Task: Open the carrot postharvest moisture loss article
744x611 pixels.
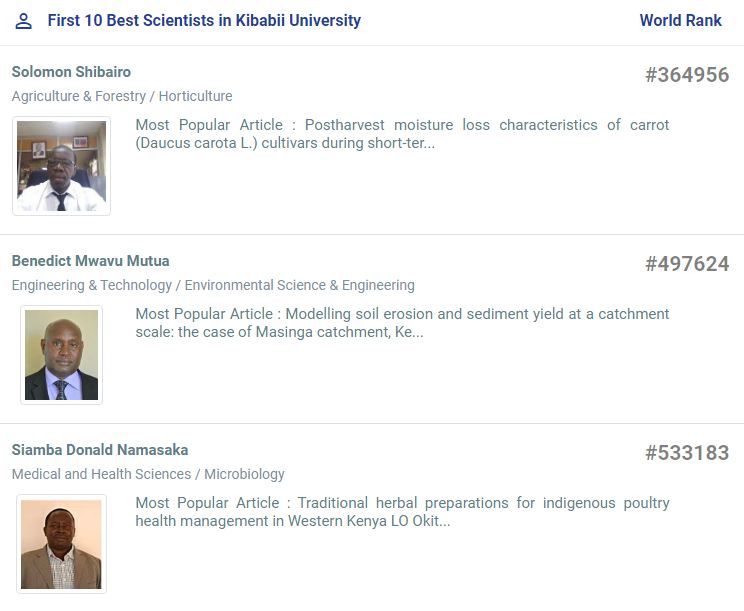Action: pos(402,134)
